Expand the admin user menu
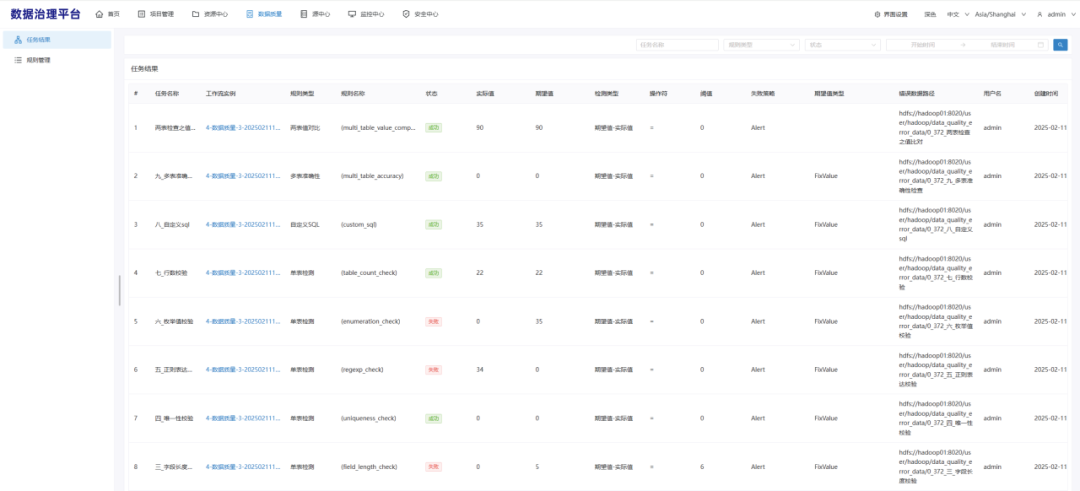Viewport: 1080px width, 491px height. (x=1055, y=14)
